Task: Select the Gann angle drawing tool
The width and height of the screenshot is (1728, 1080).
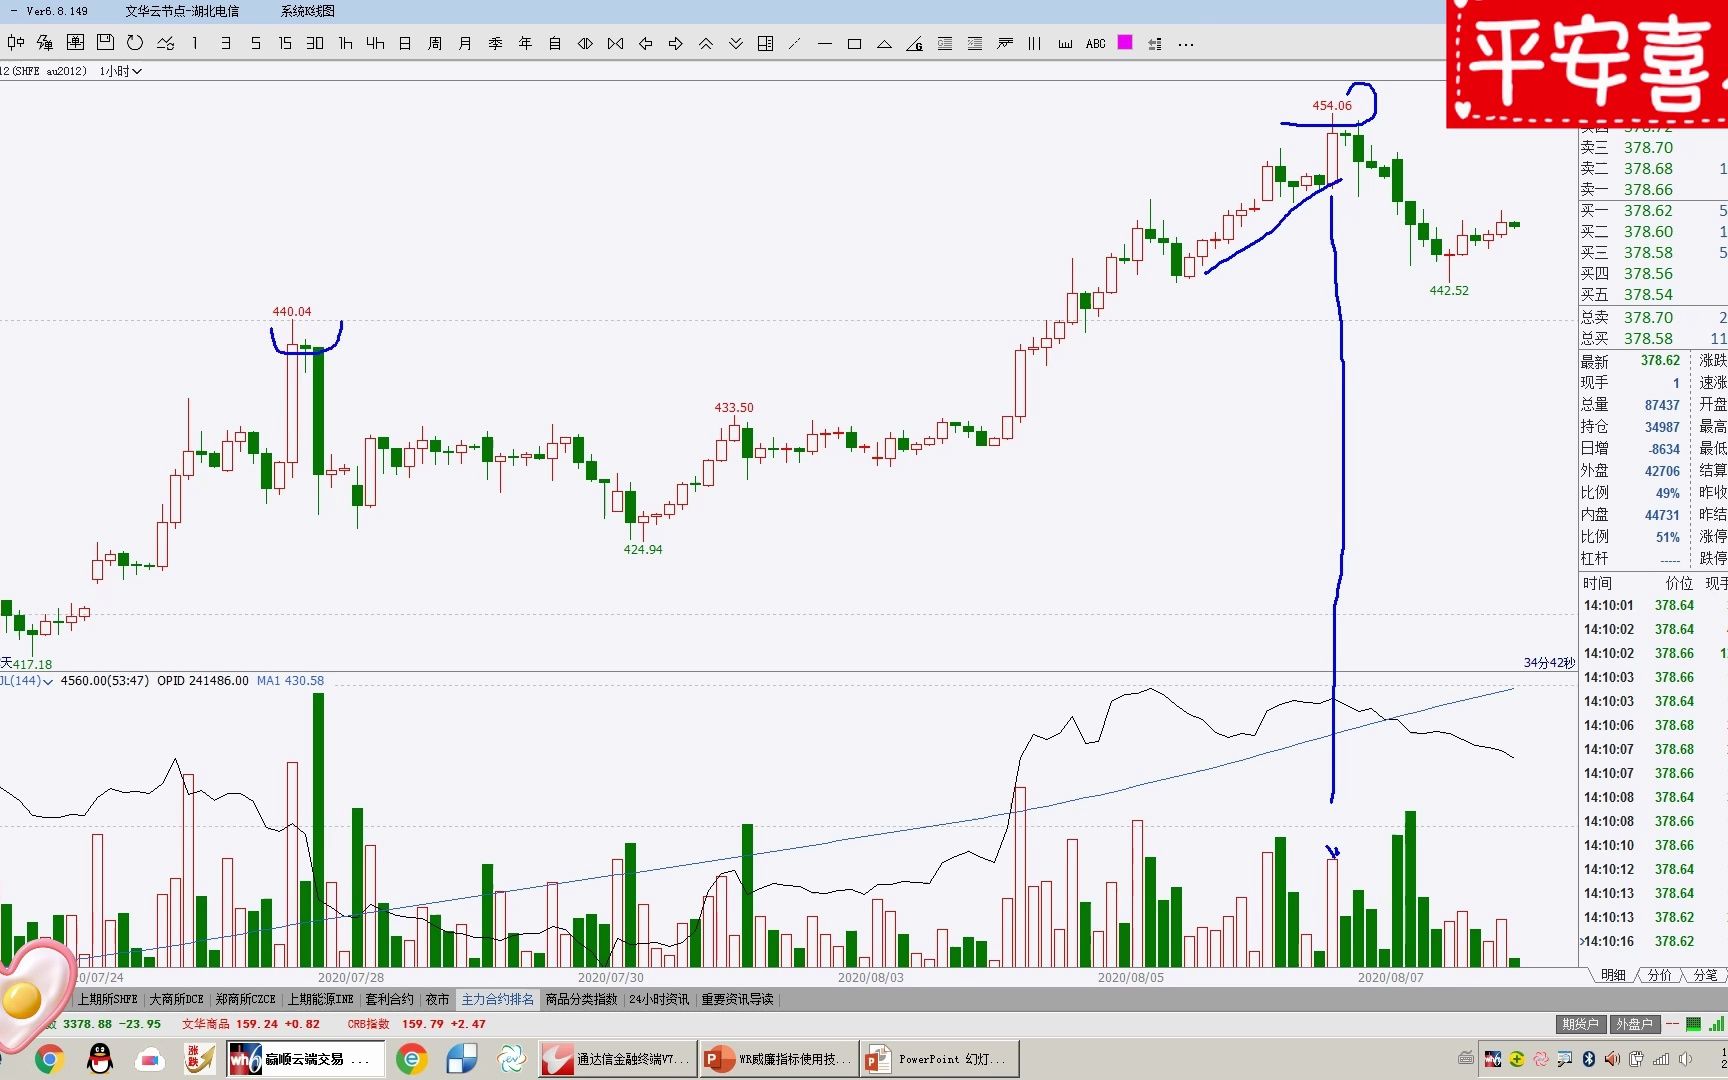Action: pyautogui.click(x=915, y=43)
